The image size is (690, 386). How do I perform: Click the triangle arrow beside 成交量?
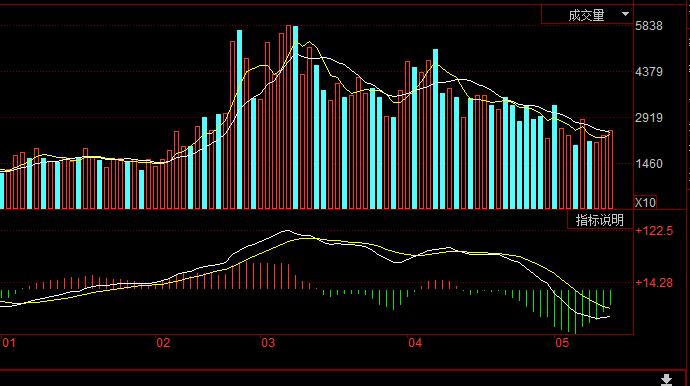[x=625, y=14]
